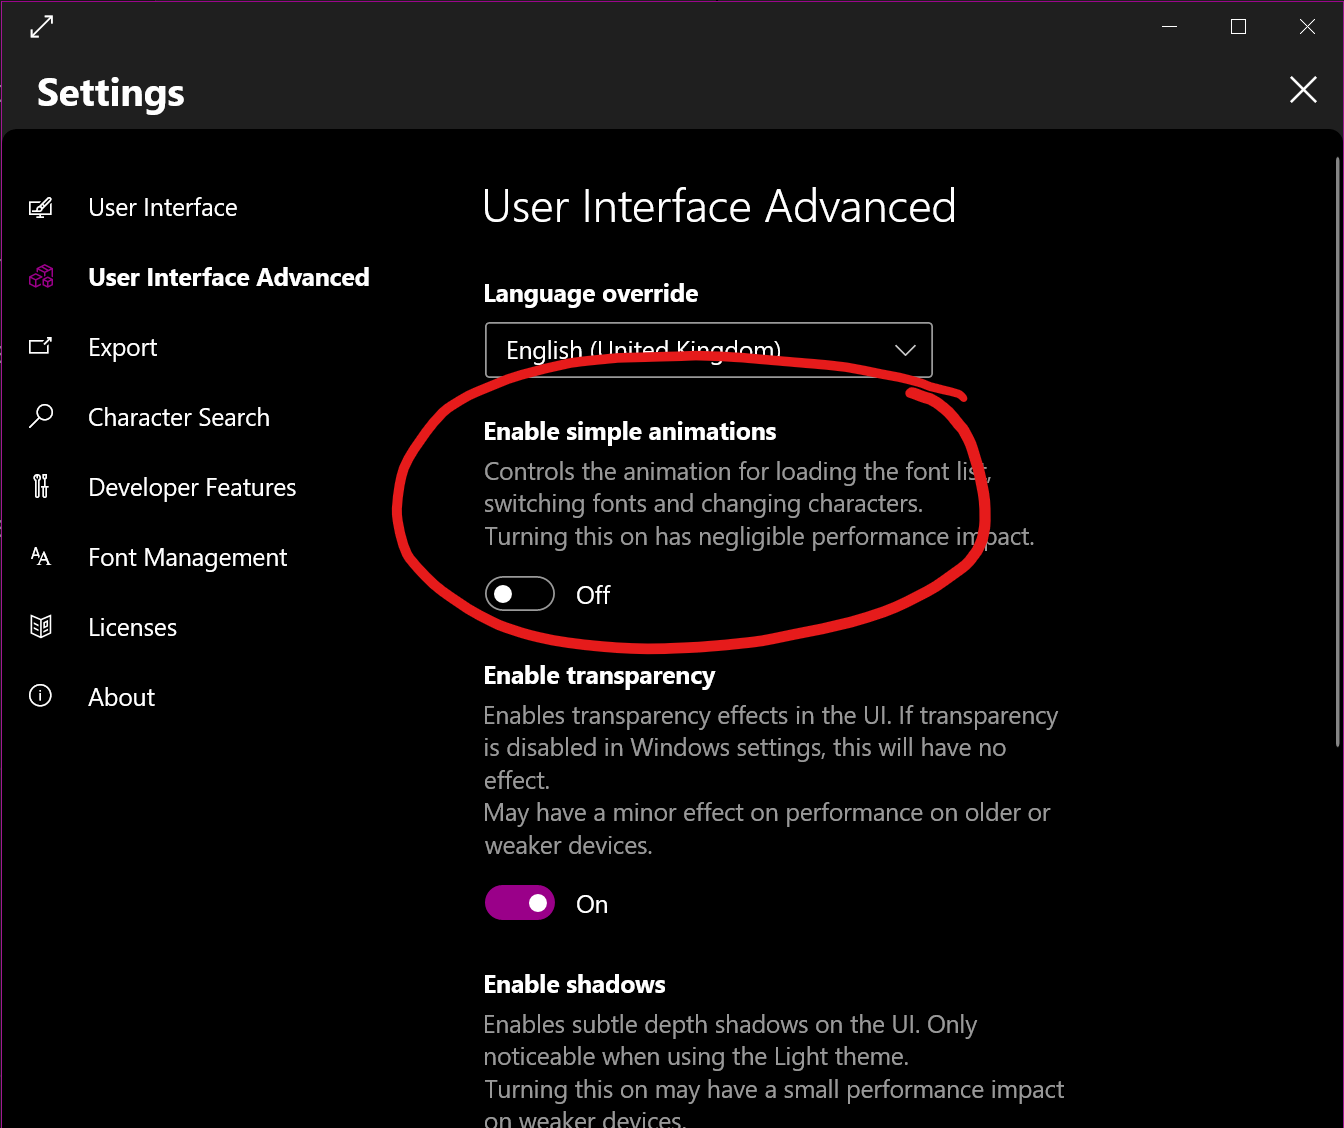1344x1128 pixels.
Task: Click the 'User Interface Advanced' page title
Action: click(x=719, y=207)
